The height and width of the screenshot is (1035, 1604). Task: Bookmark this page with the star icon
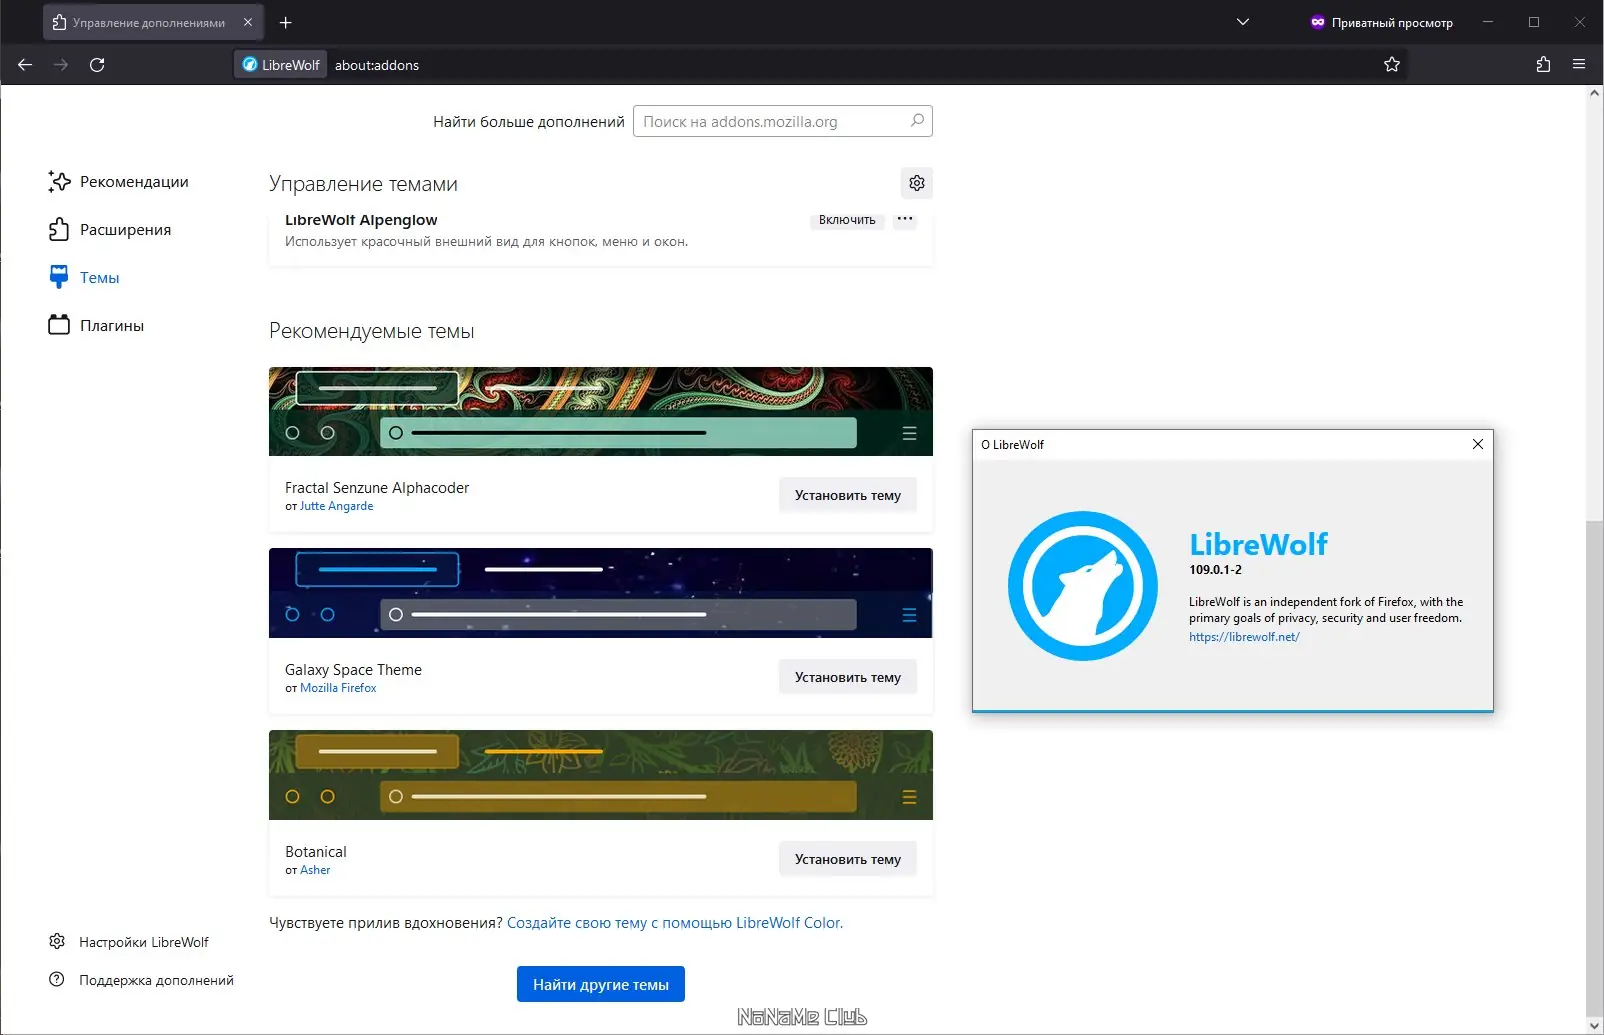(1392, 65)
